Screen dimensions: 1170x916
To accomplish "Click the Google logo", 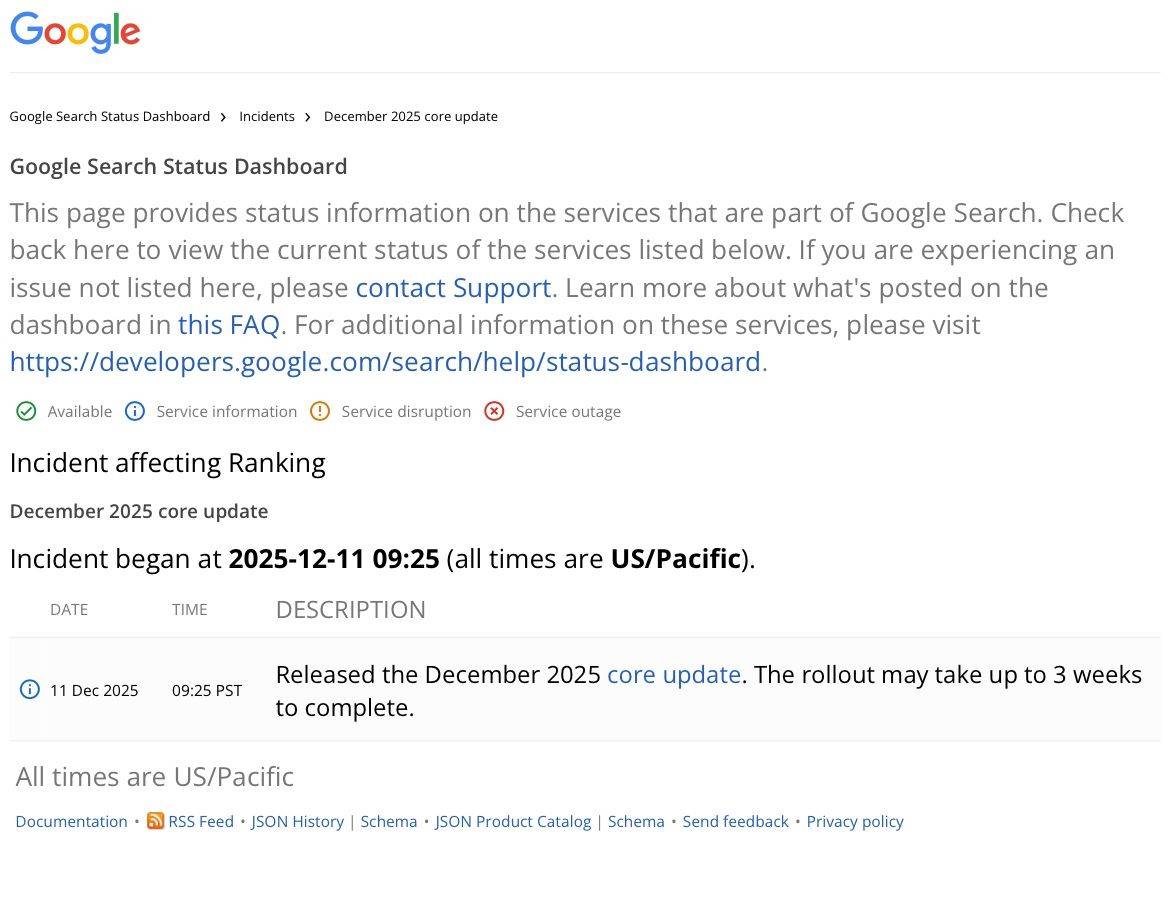I will (x=75, y=32).
